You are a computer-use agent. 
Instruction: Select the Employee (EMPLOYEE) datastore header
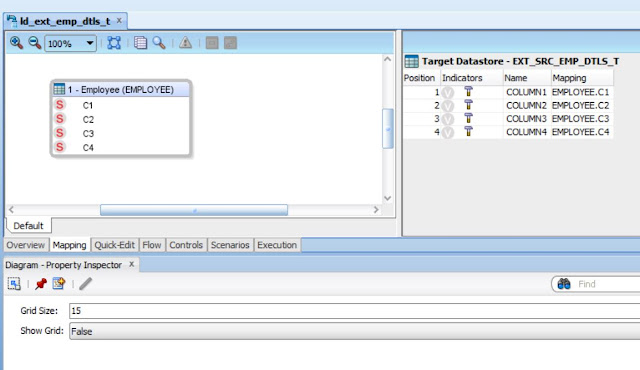point(121,89)
